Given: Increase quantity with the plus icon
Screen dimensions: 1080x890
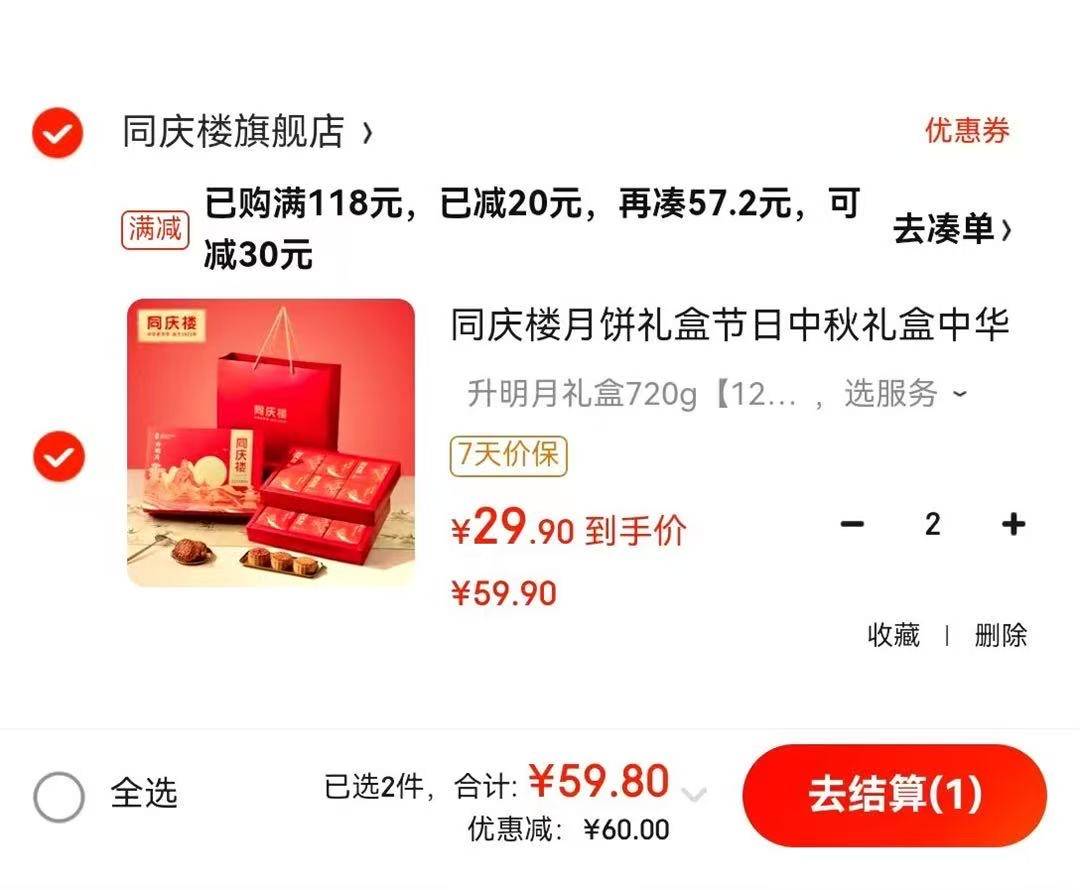Looking at the screenshot, I should coord(1013,525).
